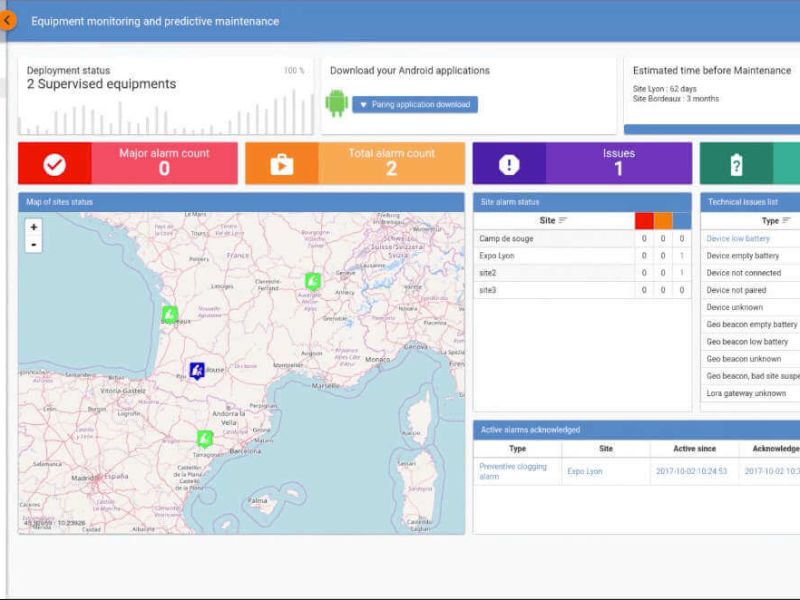
Task: Click the Major alarm count tile
Action: pyautogui.click(x=128, y=163)
